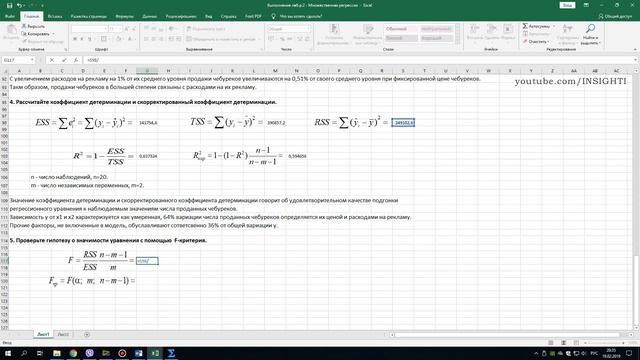
Task: Add a new sheet with plus button
Action: click(87, 335)
